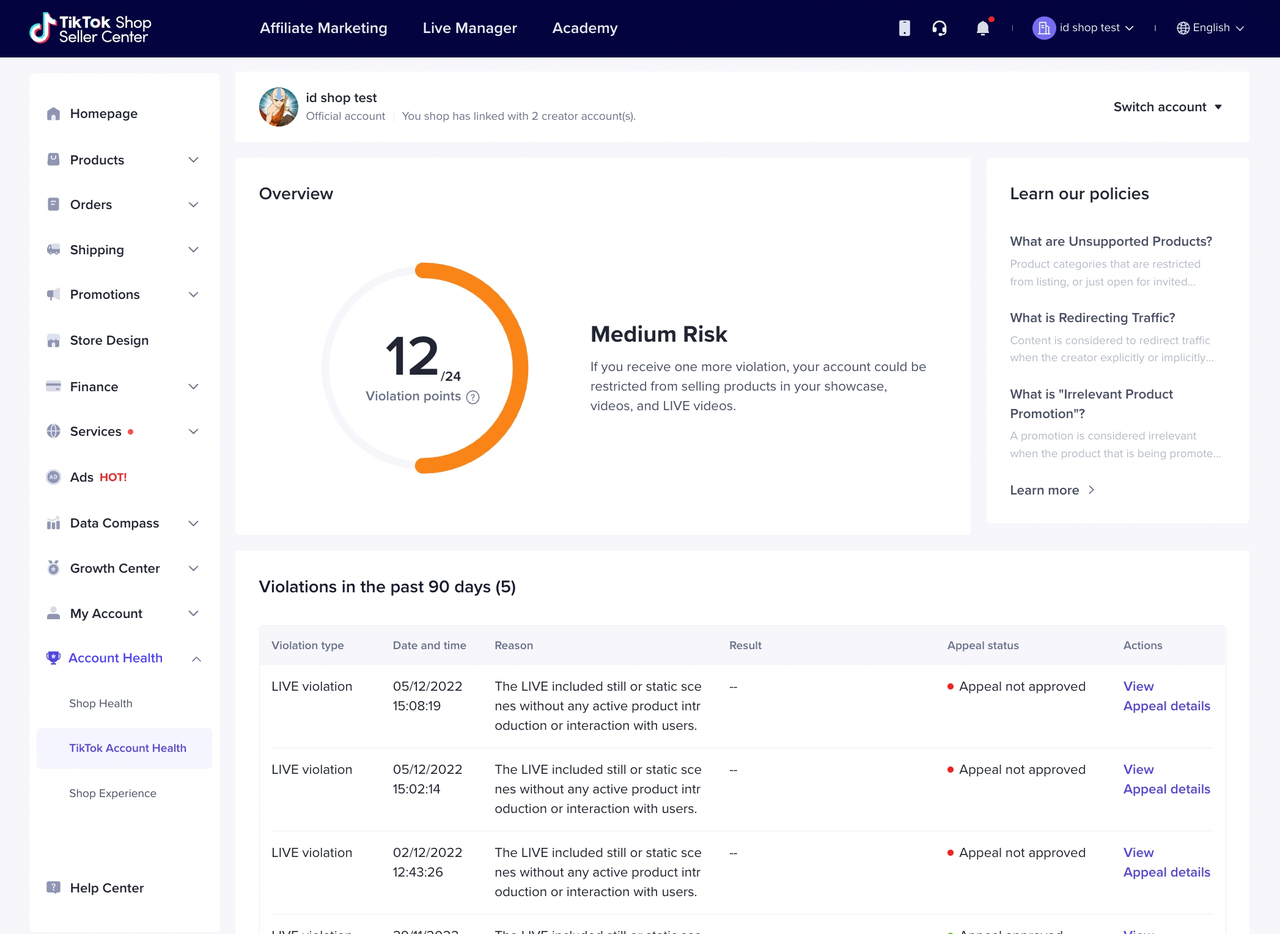The height and width of the screenshot is (934, 1280).
Task: Select Shop Health in sidebar
Action: coord(101,704)
